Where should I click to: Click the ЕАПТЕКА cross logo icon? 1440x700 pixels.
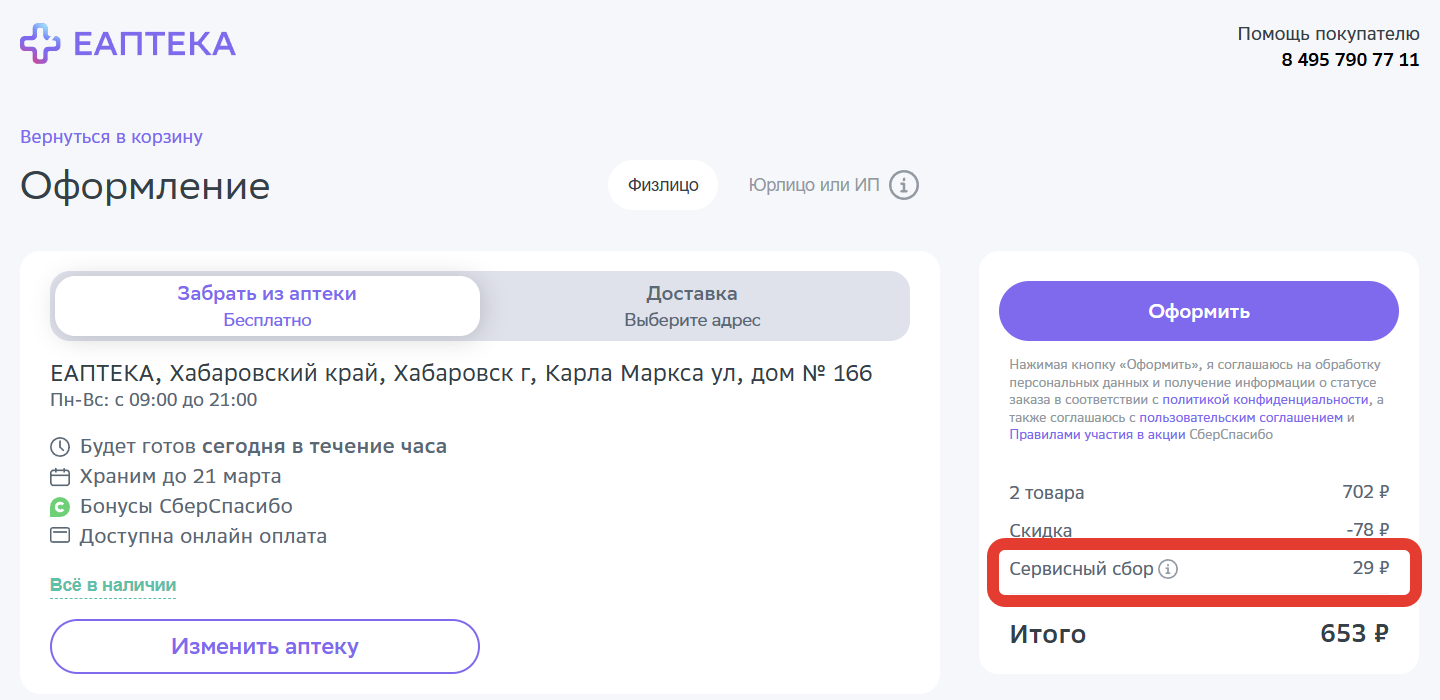click(x=41, y=44)
